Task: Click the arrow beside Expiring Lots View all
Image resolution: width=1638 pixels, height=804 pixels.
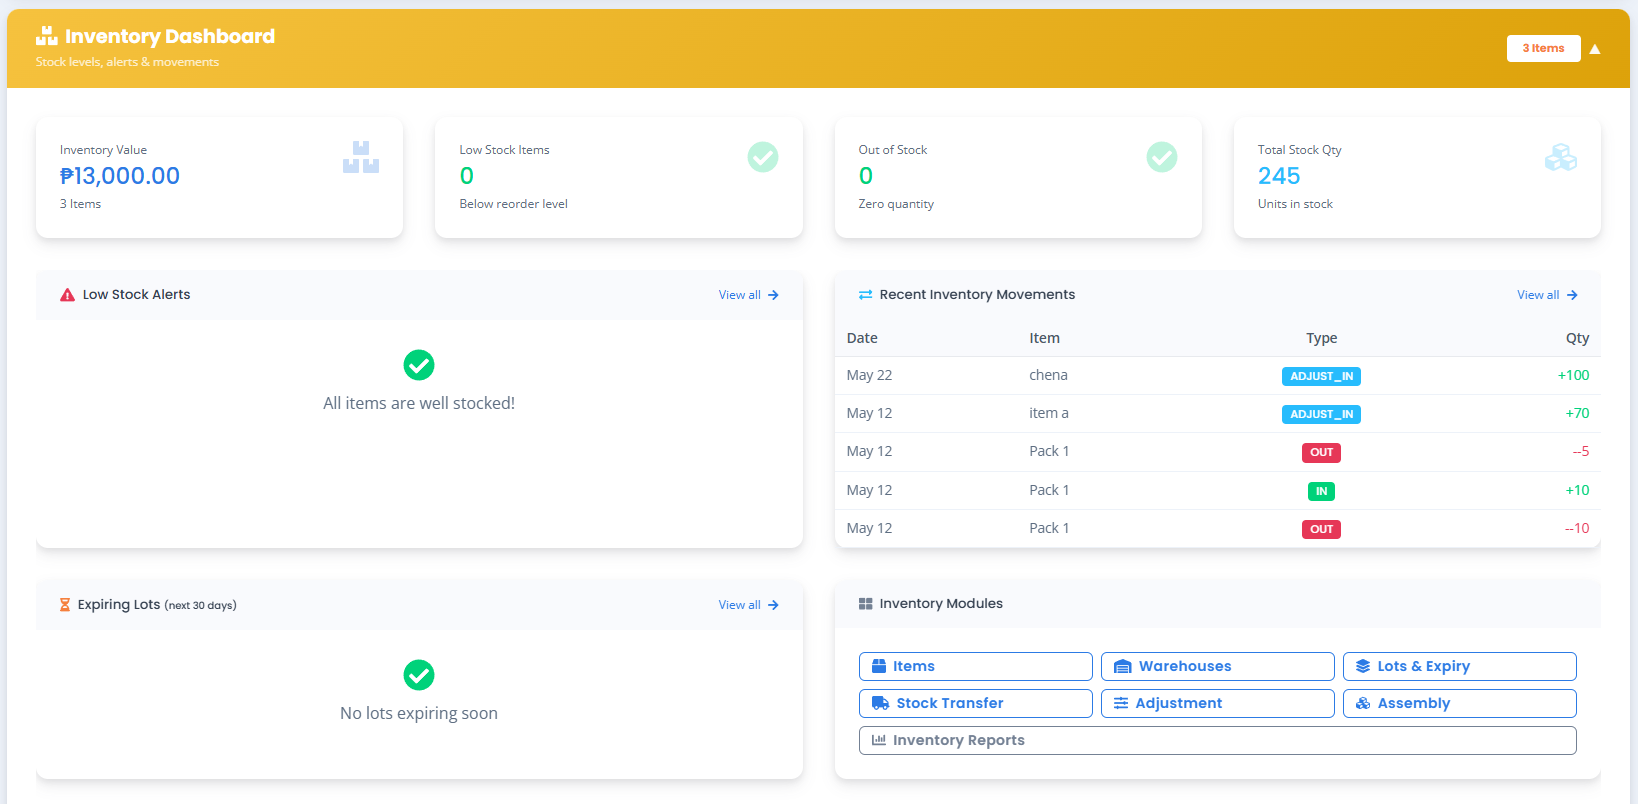Action: pos(773,605)
